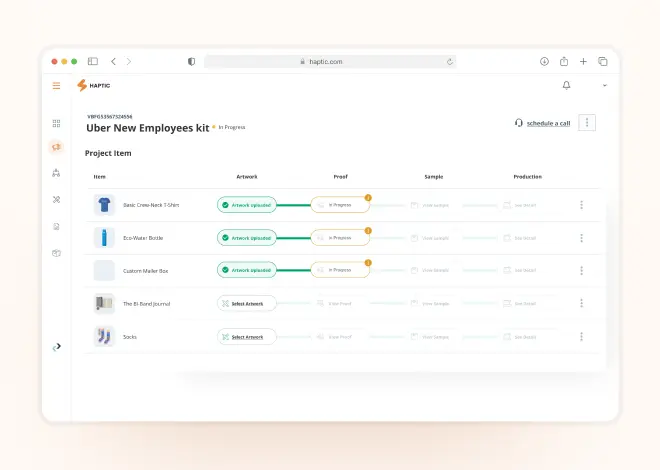
Task: Click View Proof for Socks row
Action: (x=334, y=337)
